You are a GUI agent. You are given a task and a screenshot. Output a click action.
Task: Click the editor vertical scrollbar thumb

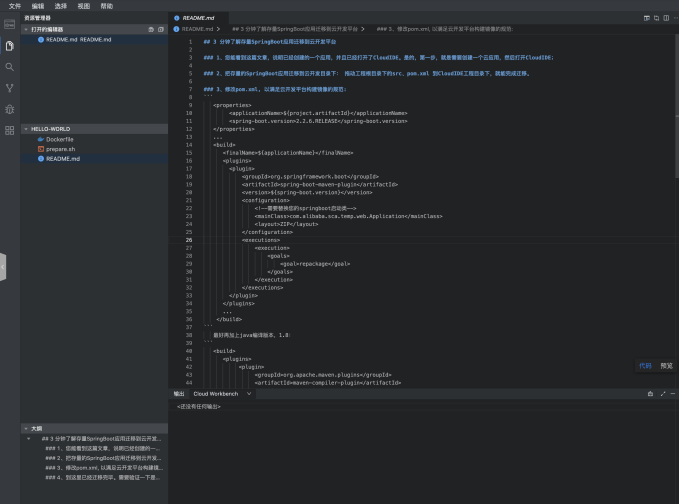[x=677, y=106]
